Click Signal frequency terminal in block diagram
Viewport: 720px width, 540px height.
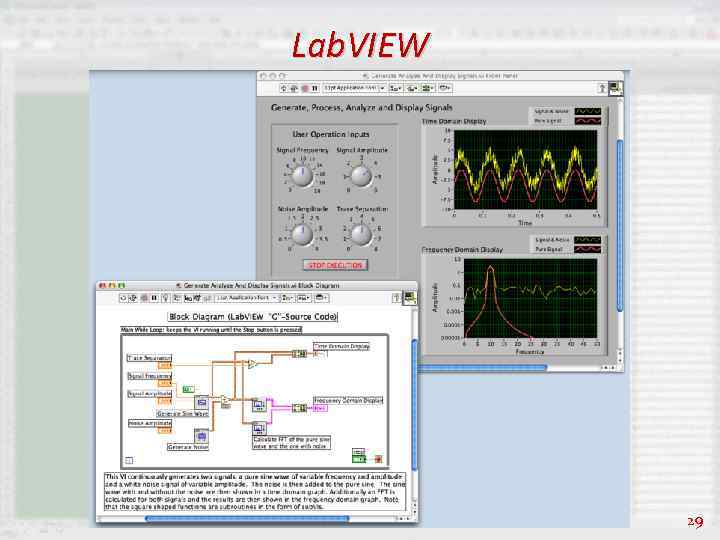point(165,383)
